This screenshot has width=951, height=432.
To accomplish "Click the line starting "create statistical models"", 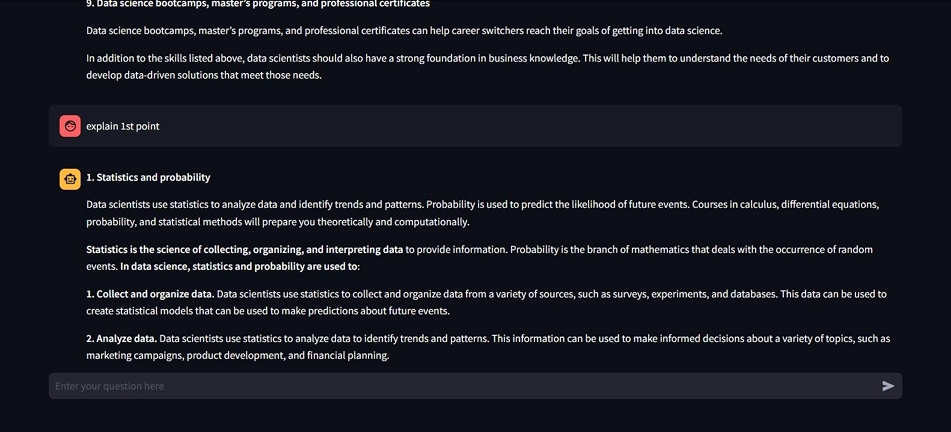I will coord(267,311).
